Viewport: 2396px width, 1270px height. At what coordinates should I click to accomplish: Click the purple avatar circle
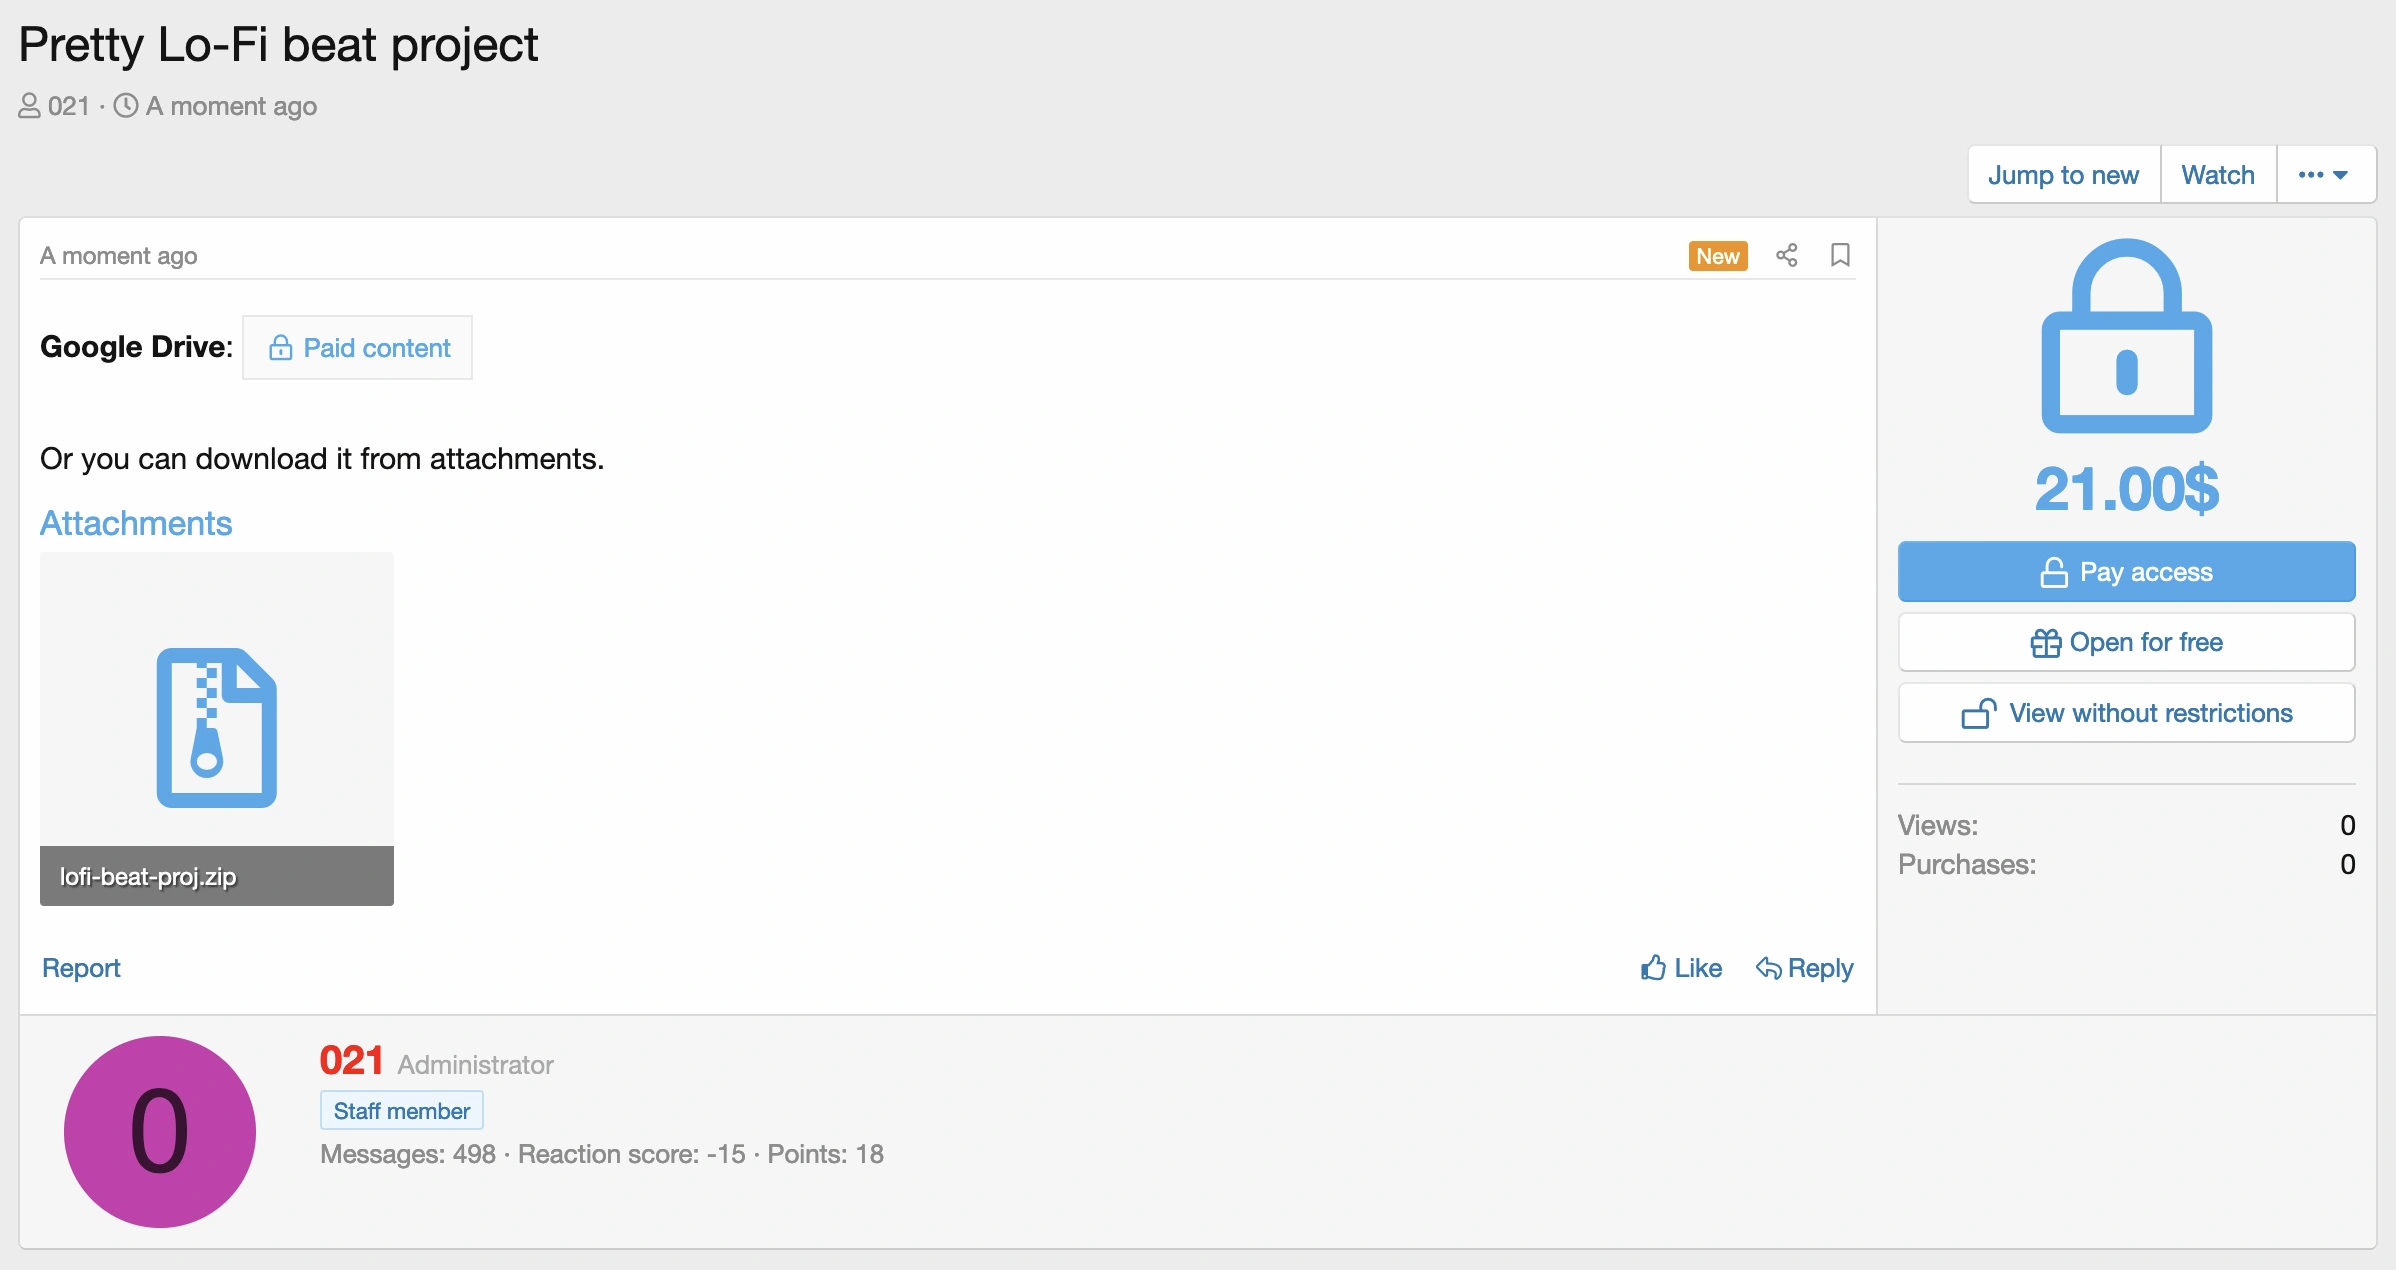tap(160, 1132)
